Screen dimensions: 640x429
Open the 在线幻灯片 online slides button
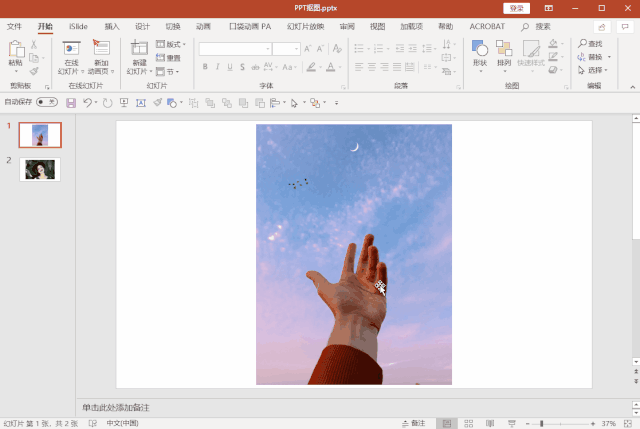click(x=71, y=58)
